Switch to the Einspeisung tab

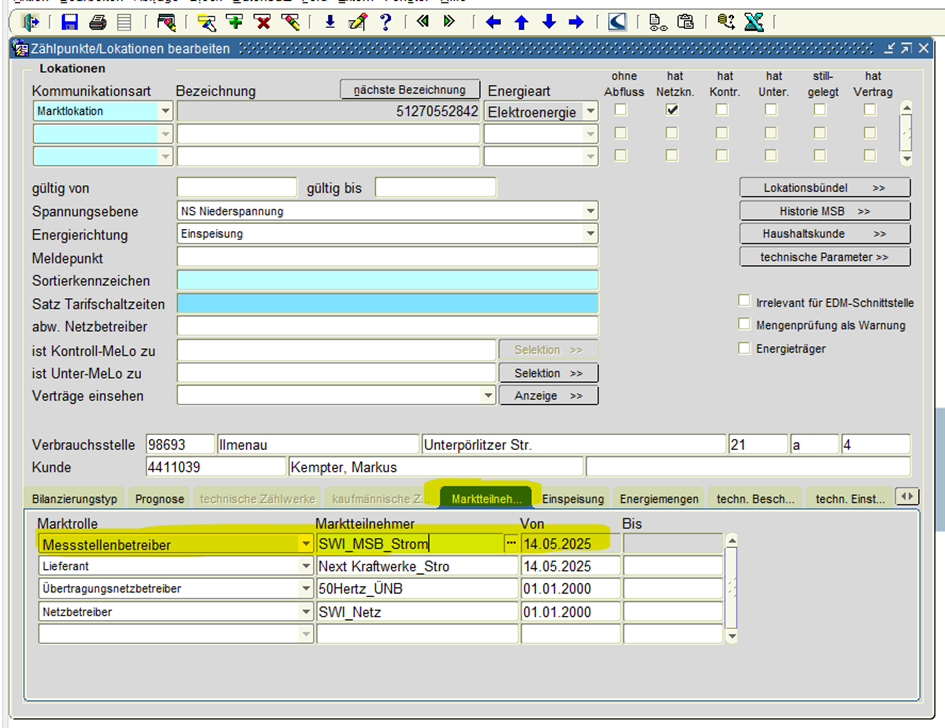click(573, 498)
